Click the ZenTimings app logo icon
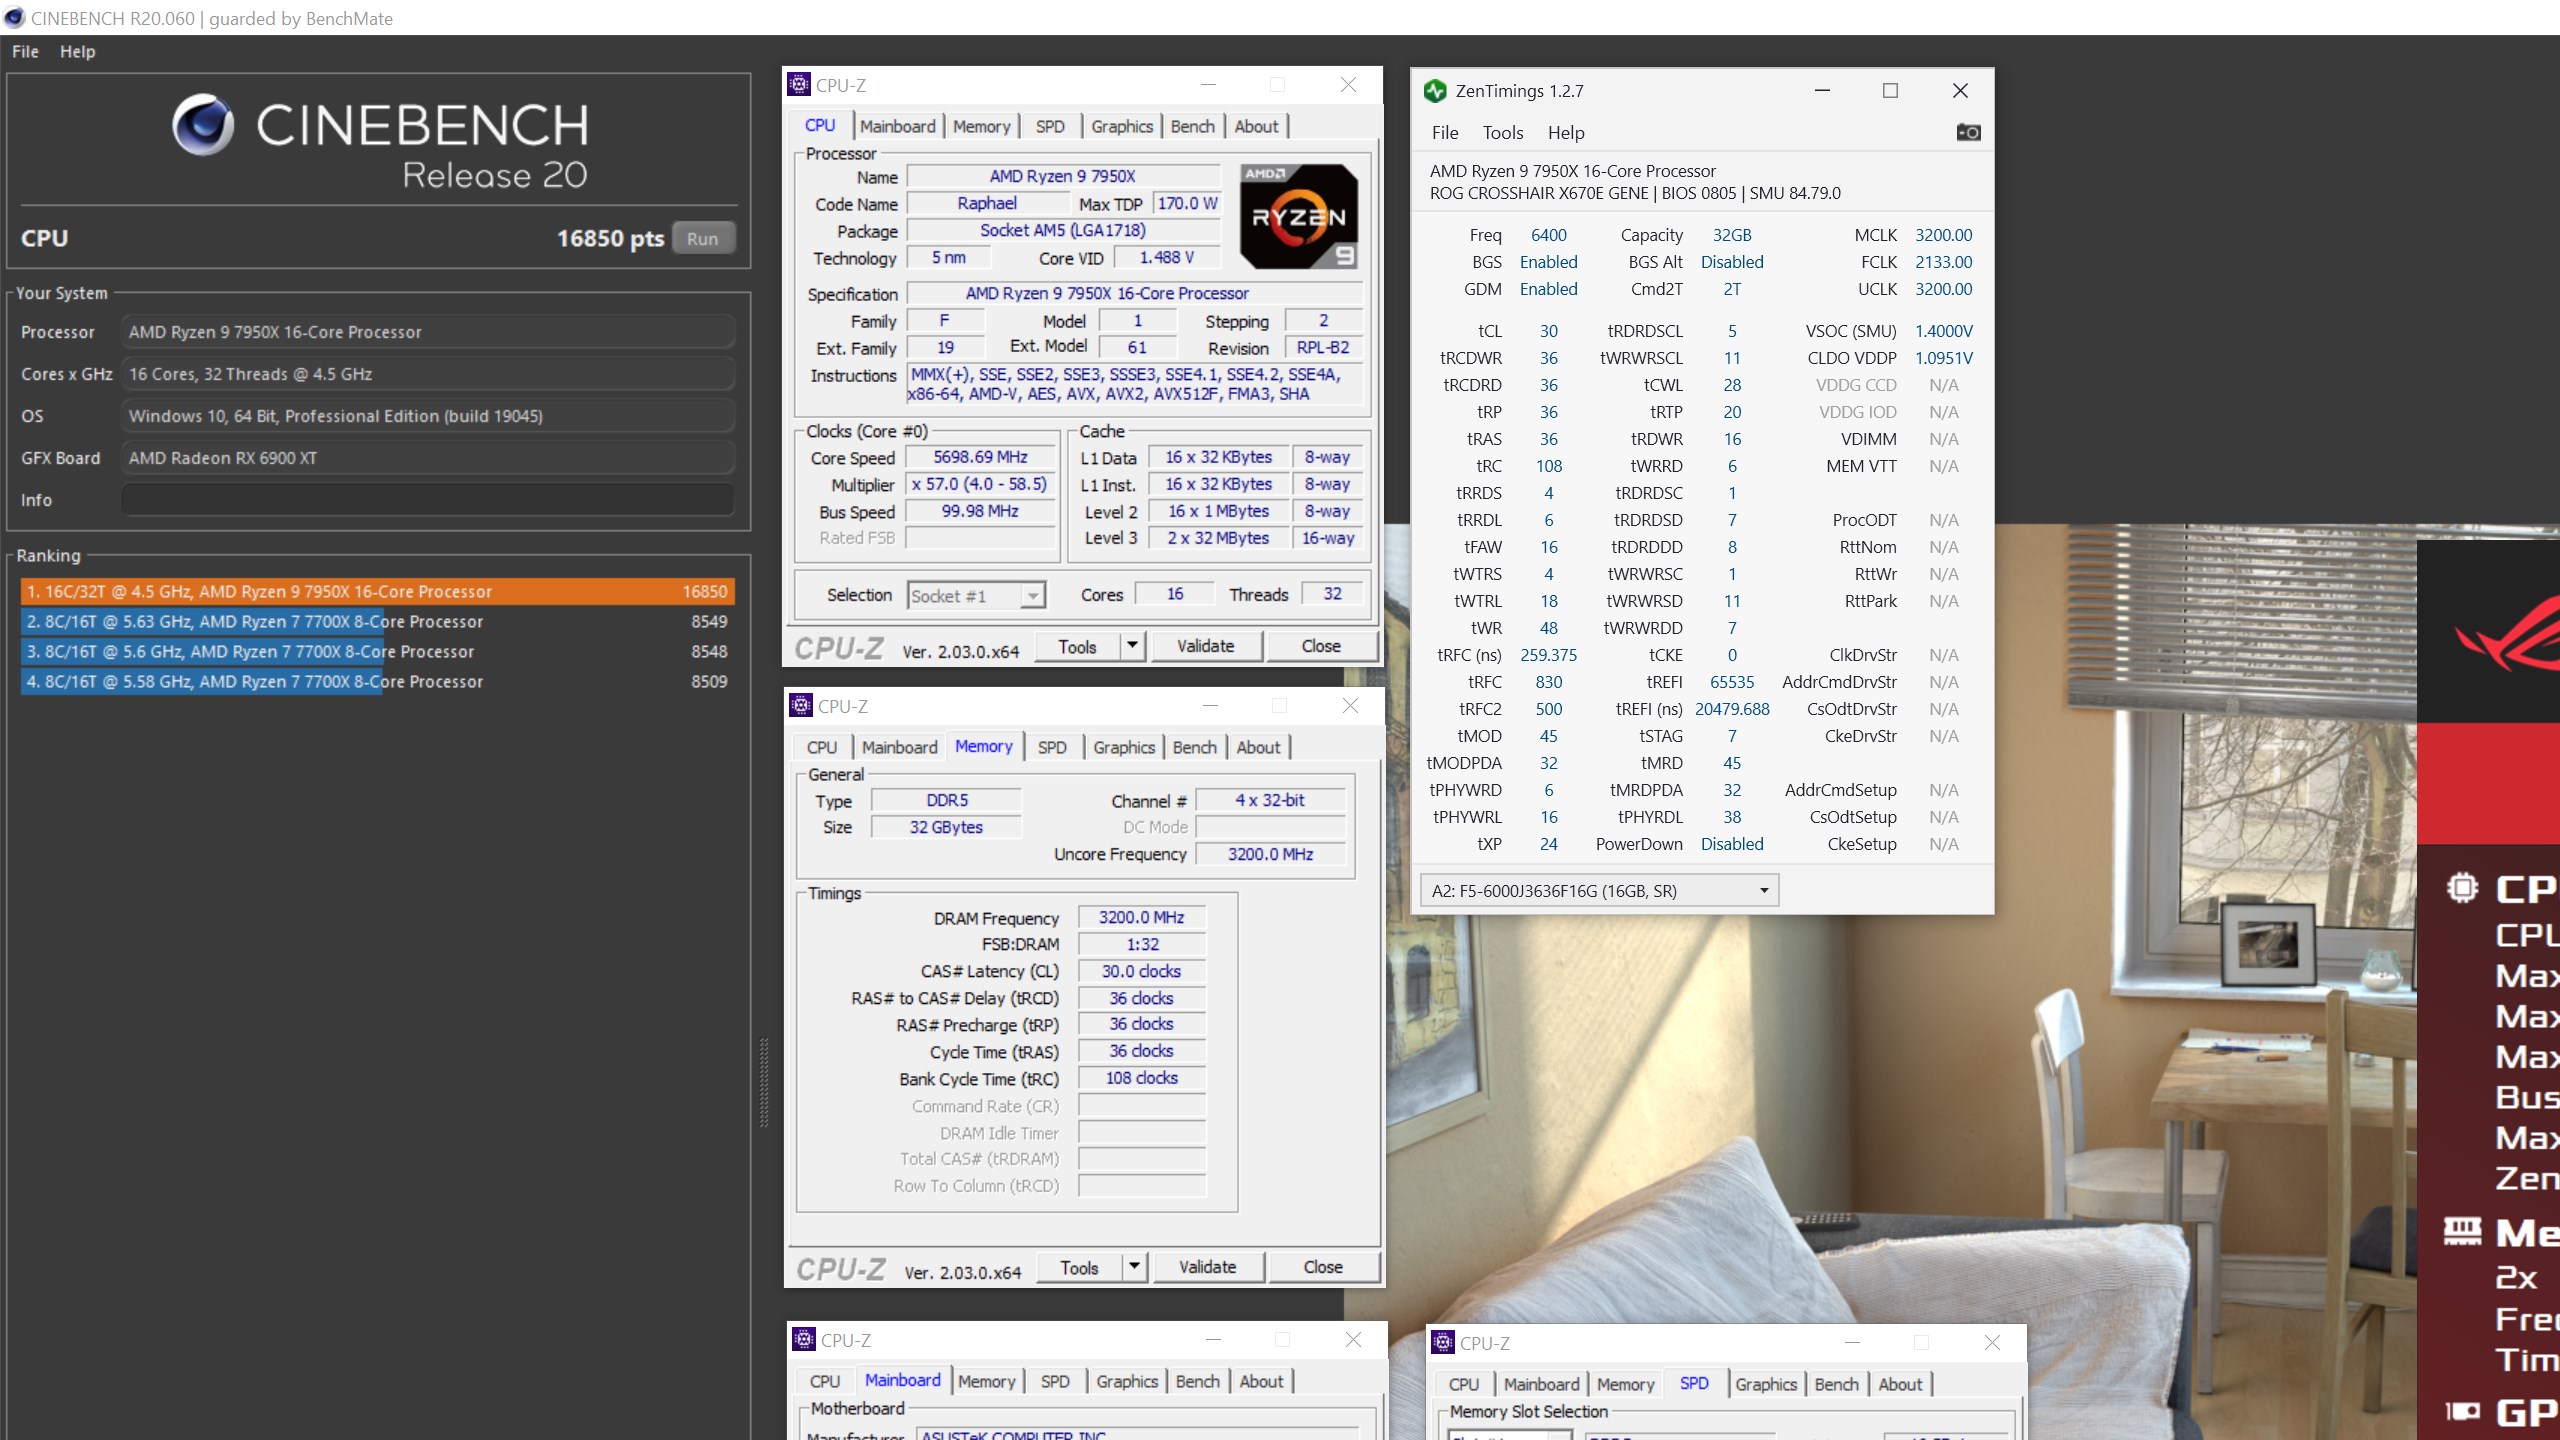 (1435, 91)
